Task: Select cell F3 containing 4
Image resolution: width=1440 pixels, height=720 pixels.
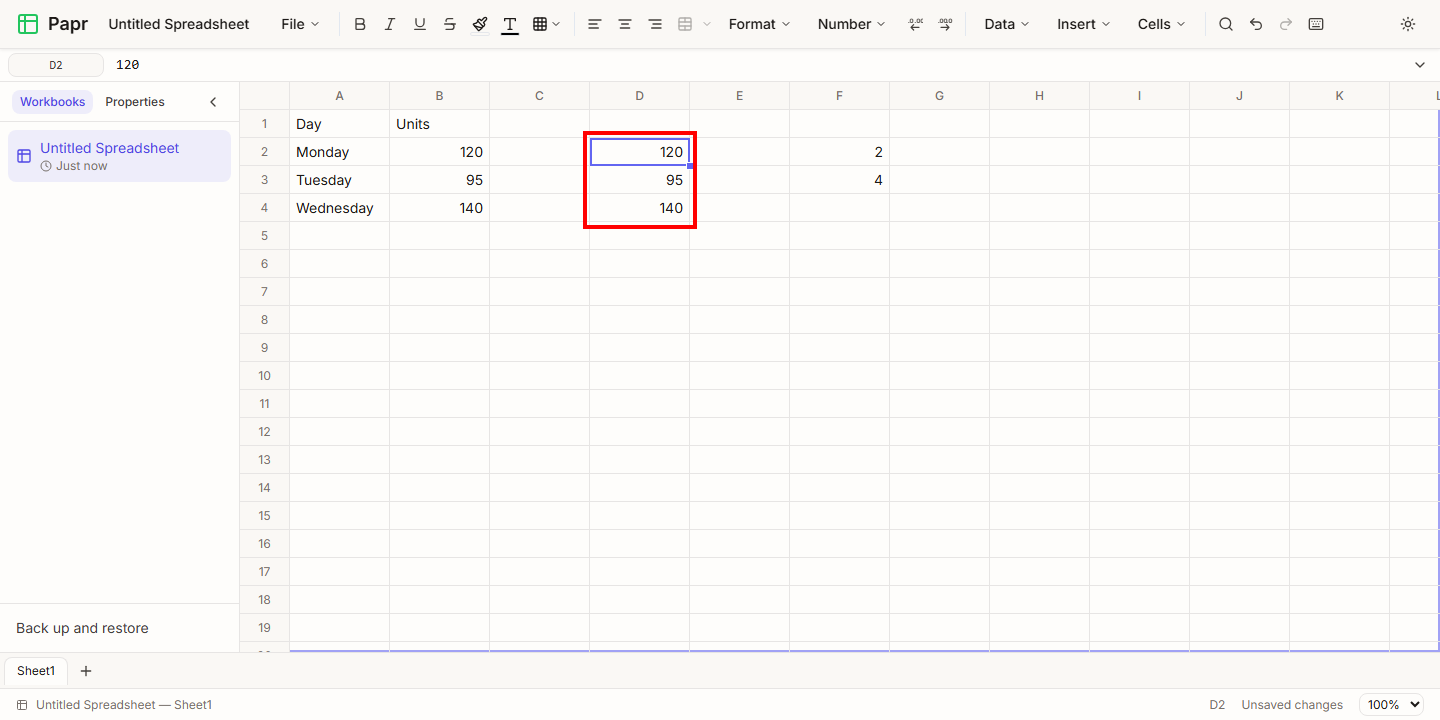Action: click(x=840, y=180)
